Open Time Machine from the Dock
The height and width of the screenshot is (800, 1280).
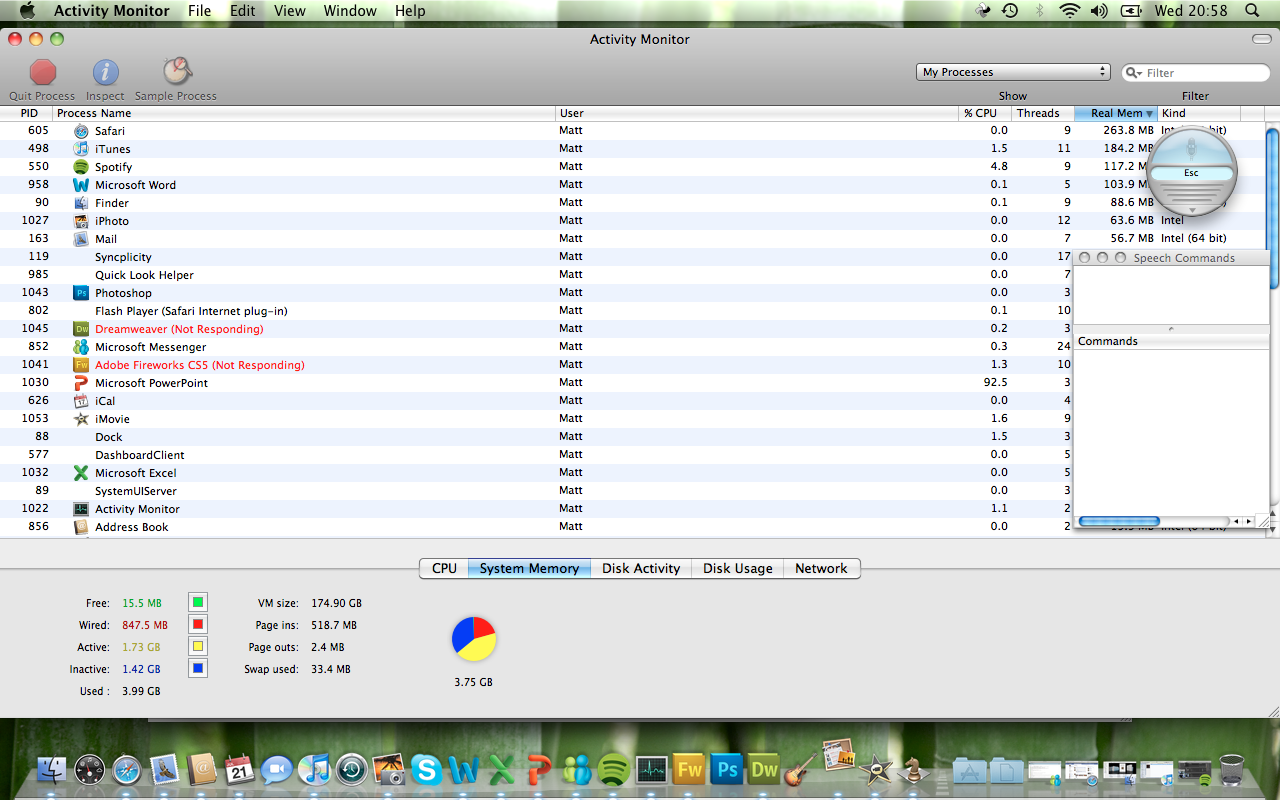click(x=352, y=769)
